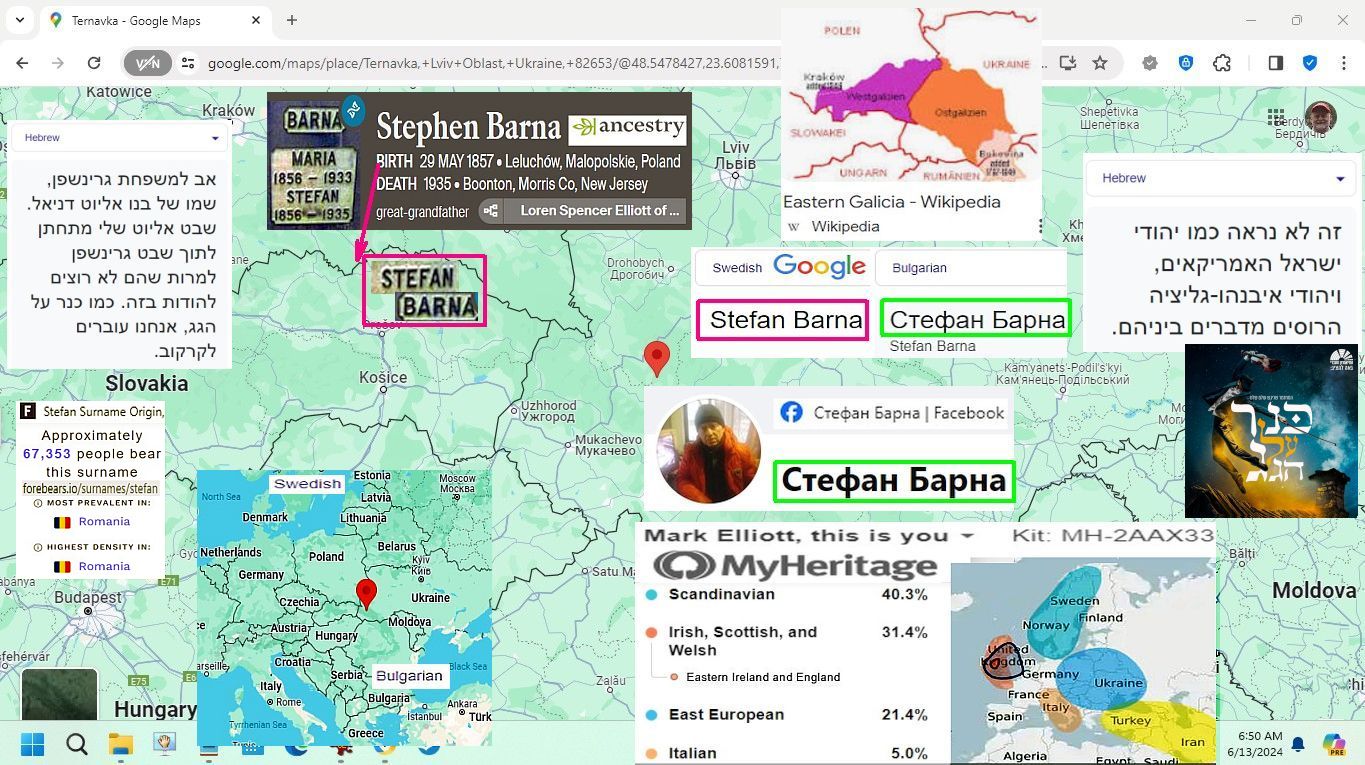Open Romania under Most Prevalent In
Image resolution: width=1365 pixels, height=765 pixels.
[104, 522]
